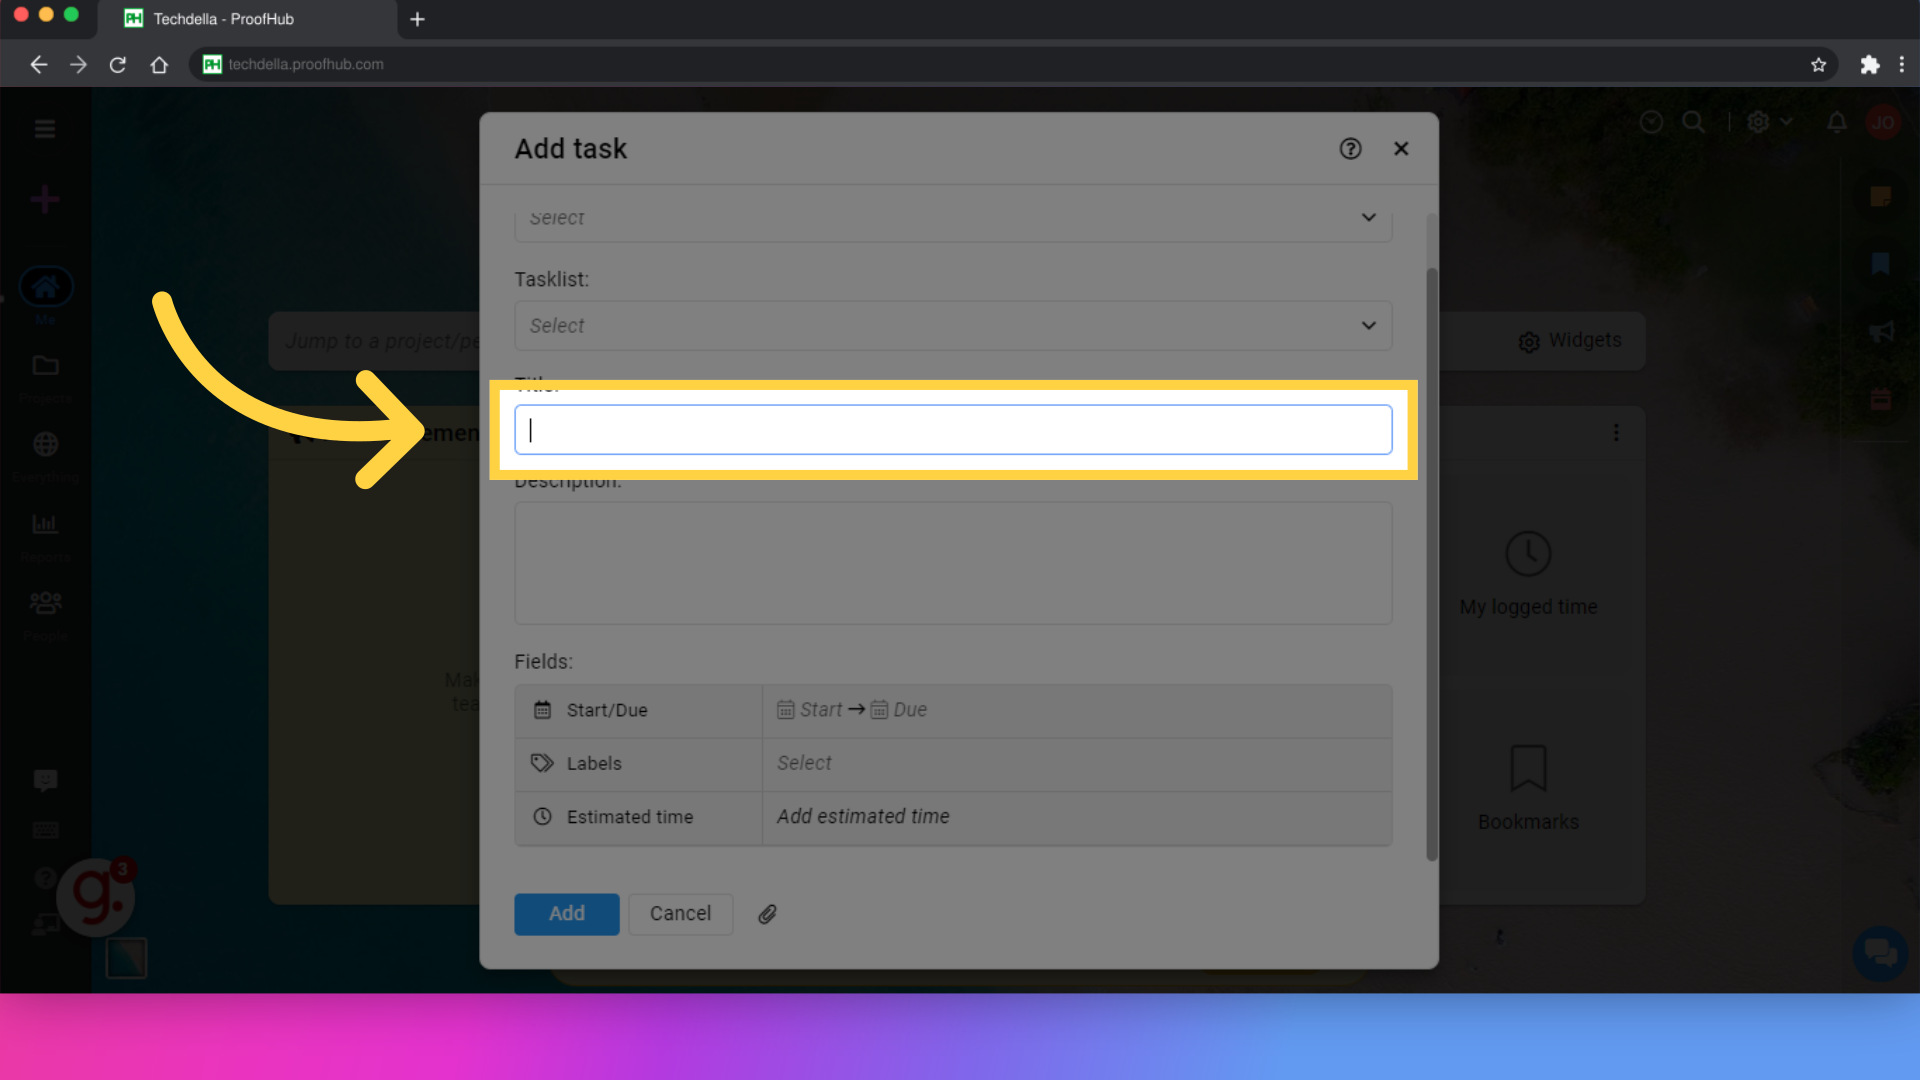Click the blue Add button
The image size is (1920, 1080).
click(x=567, y=914)
